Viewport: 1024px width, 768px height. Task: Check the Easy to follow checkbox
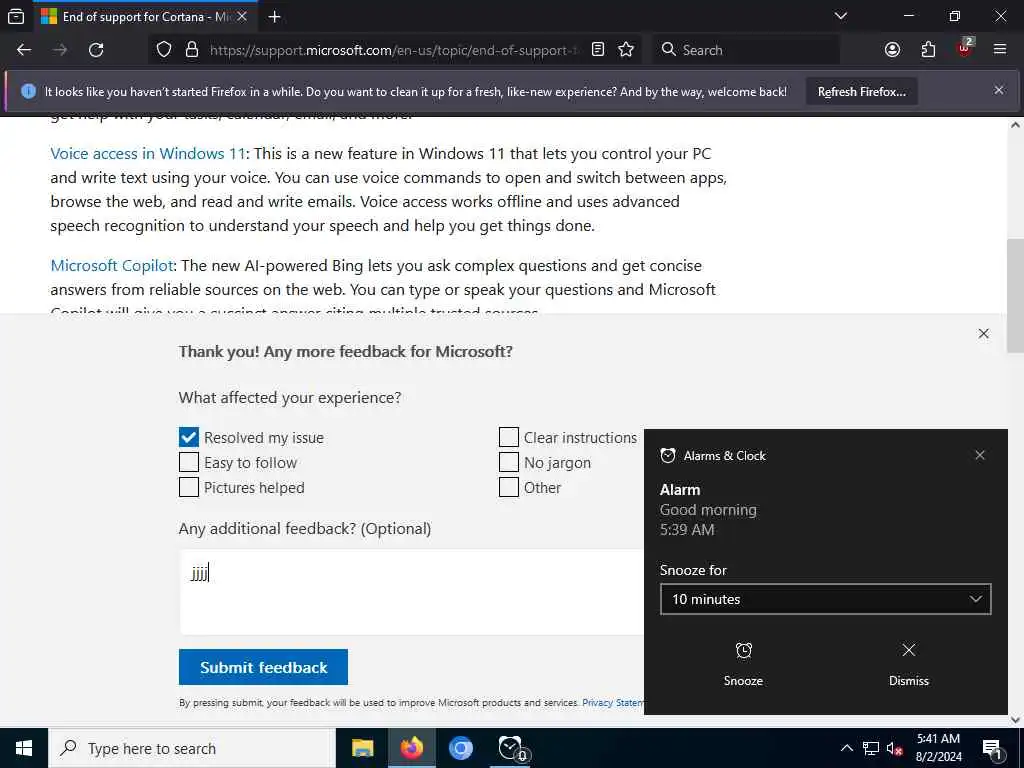[x=189, y=462]
